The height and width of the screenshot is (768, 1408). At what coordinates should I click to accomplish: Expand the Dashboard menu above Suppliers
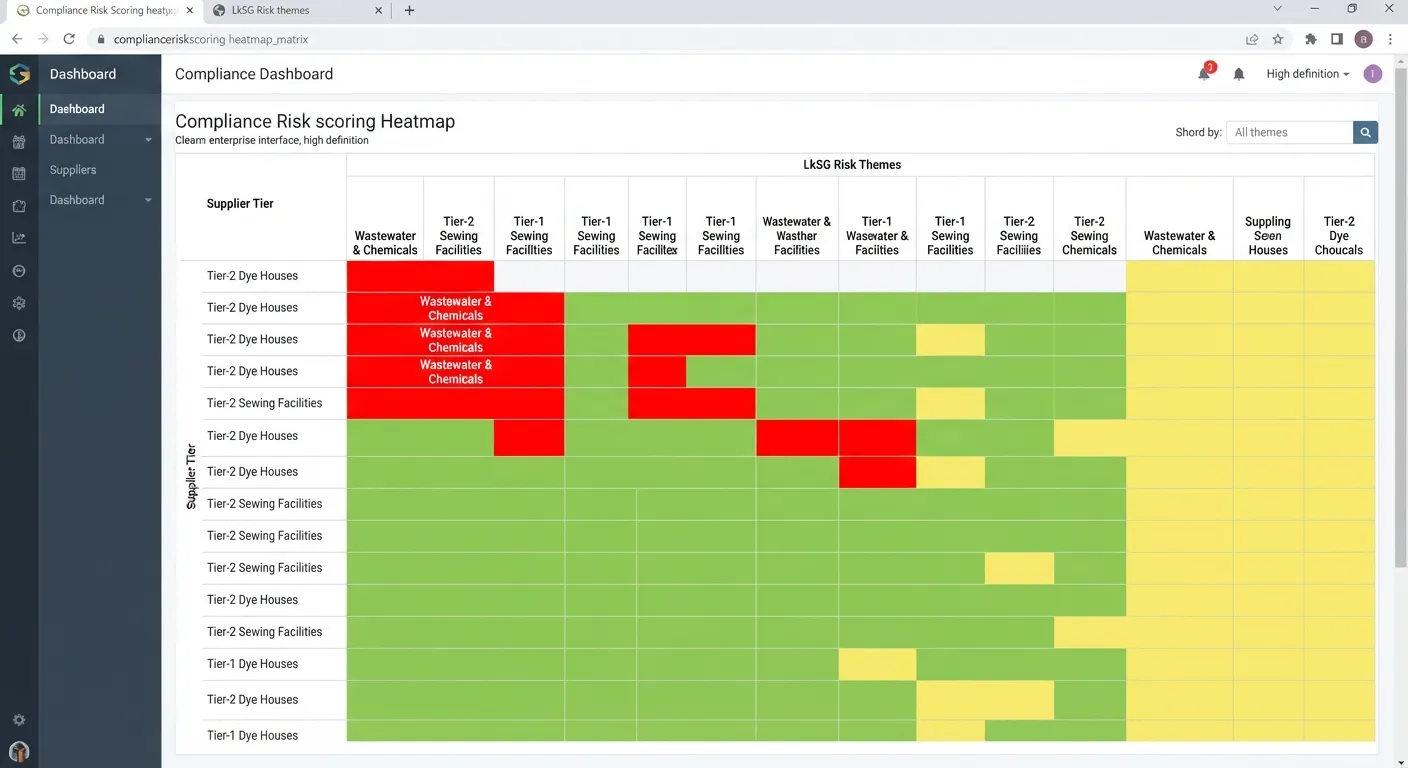coord(100,140)
